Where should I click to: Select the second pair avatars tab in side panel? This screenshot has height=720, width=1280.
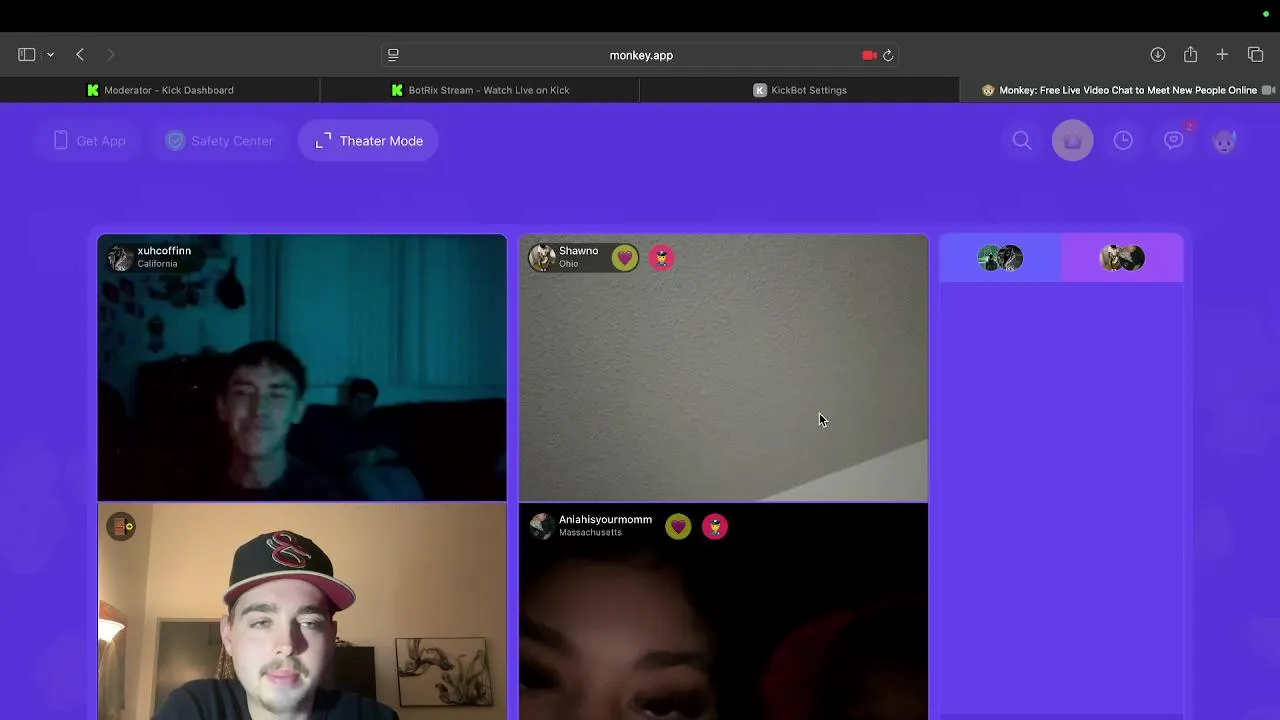(x=1122, y=258)
